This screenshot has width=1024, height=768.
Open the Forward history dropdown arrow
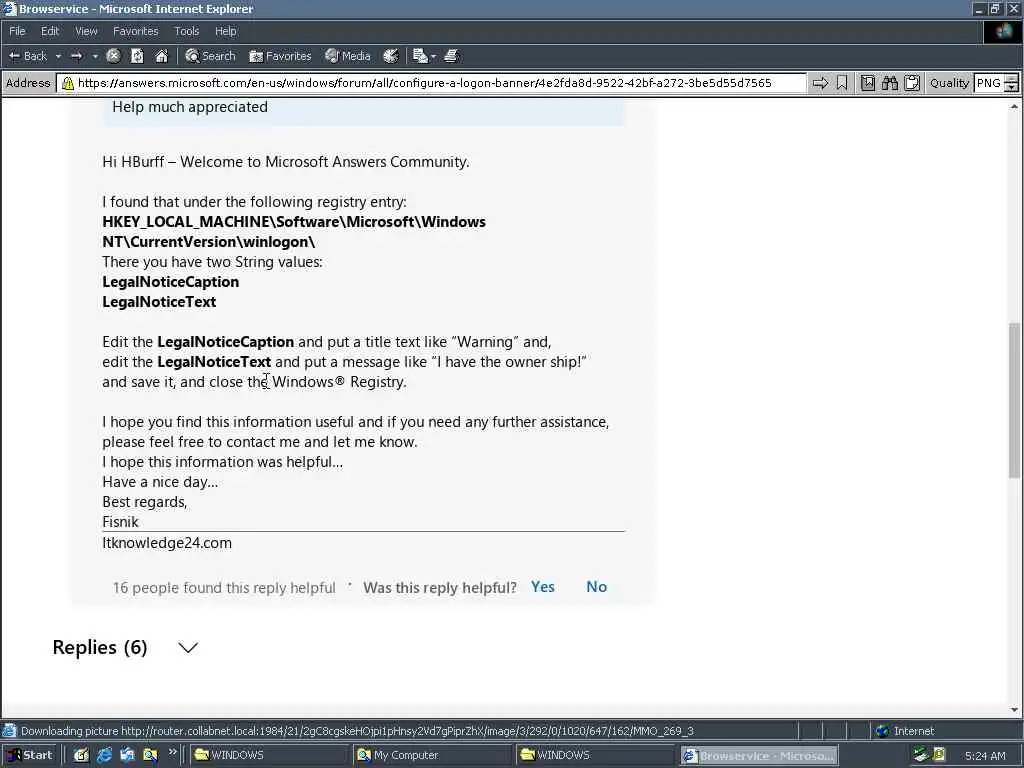[95, 56]
